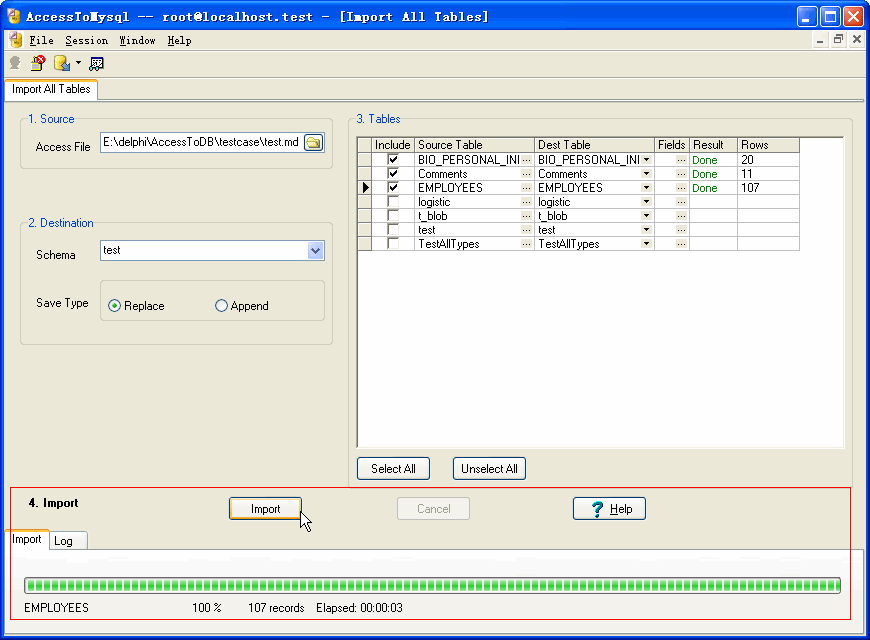Open the Session menu
870x640 pixels.
pos(87,41)
